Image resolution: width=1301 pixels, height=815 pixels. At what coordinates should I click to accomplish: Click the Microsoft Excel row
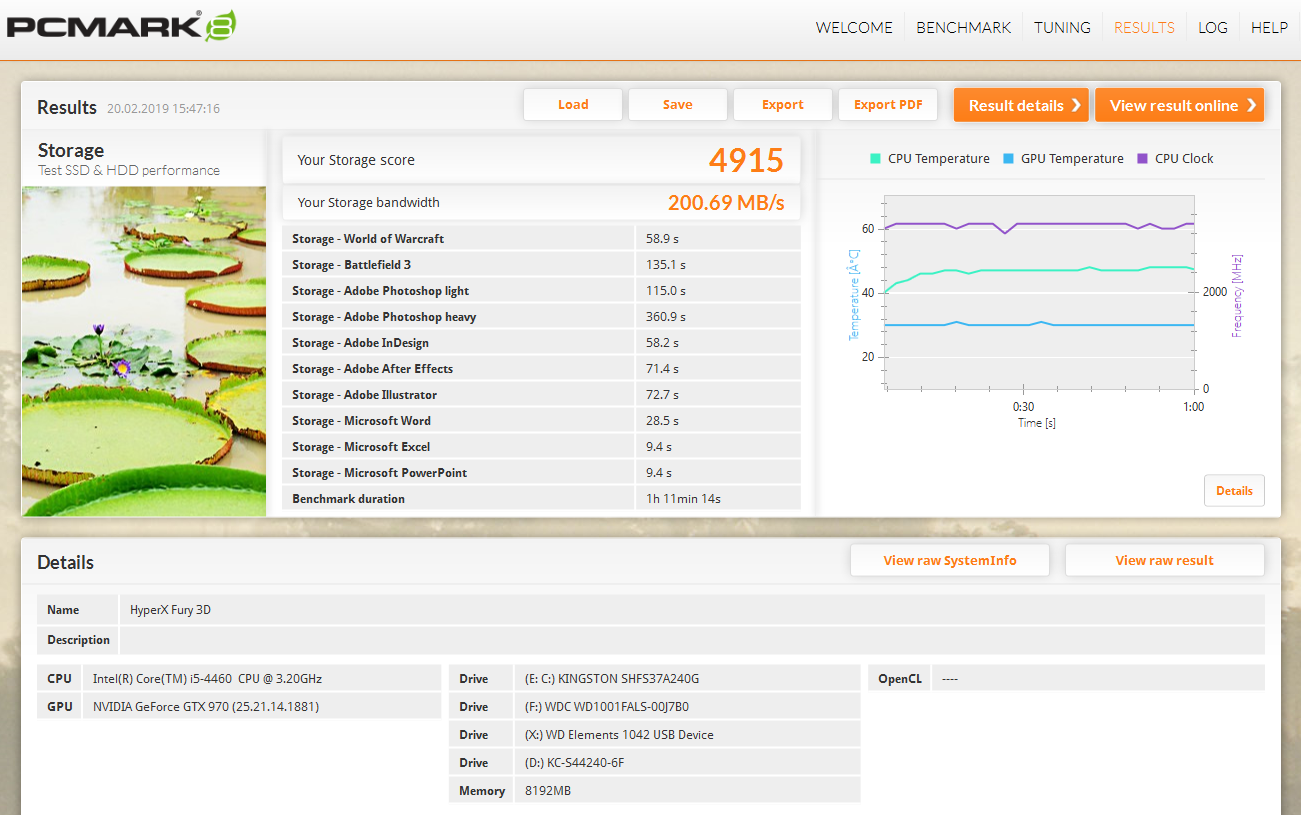click(x=541, y=447)
